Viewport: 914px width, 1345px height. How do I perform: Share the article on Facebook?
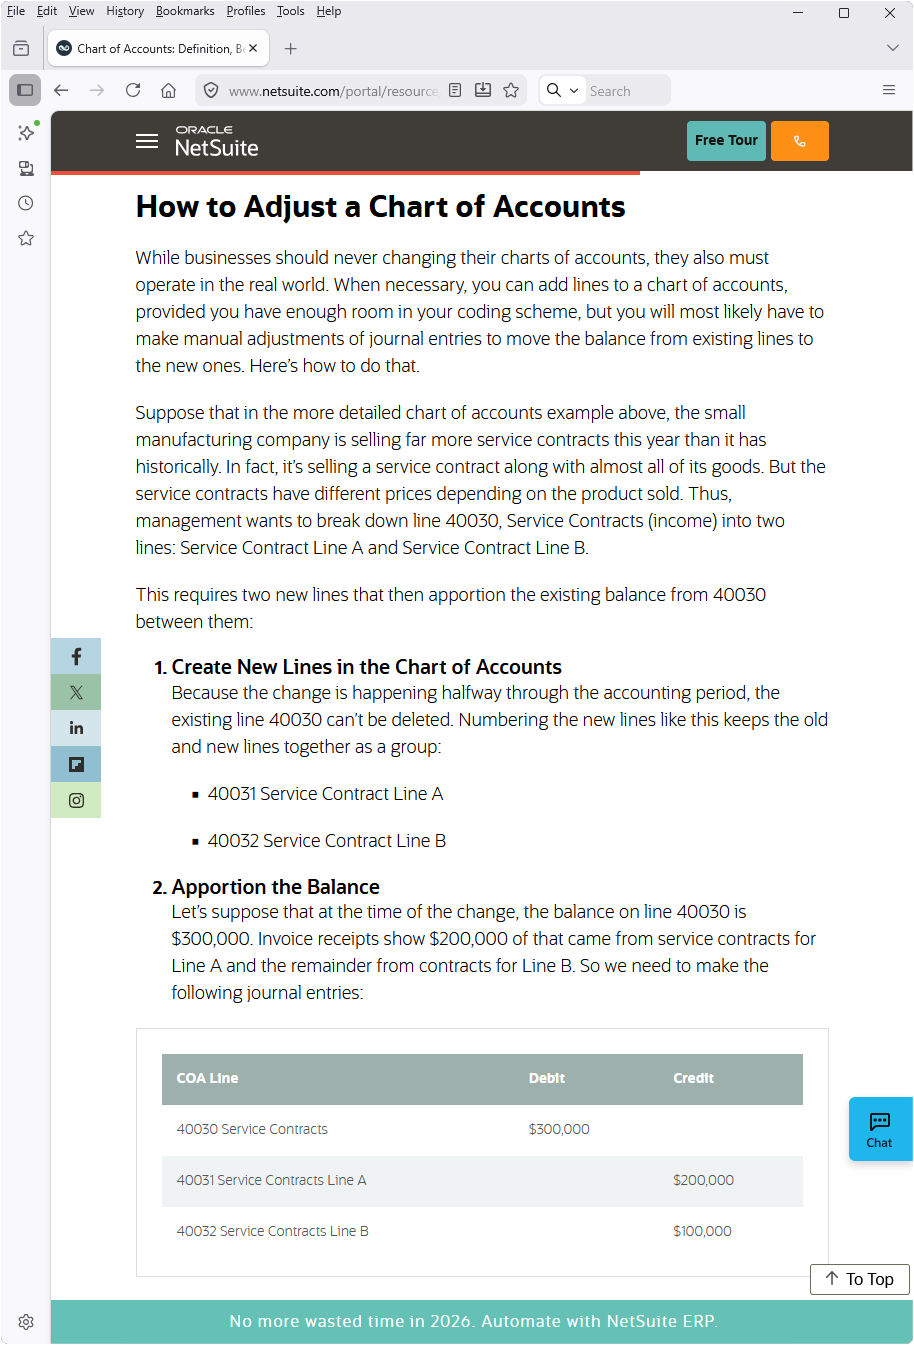76,656
